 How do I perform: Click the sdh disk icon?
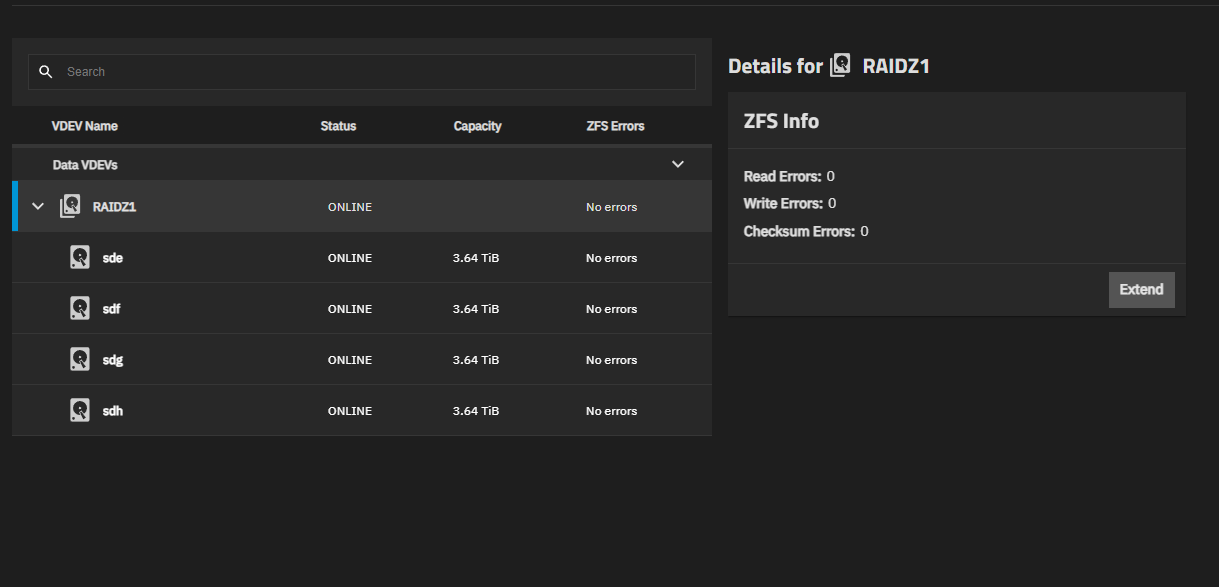point(80,411)
